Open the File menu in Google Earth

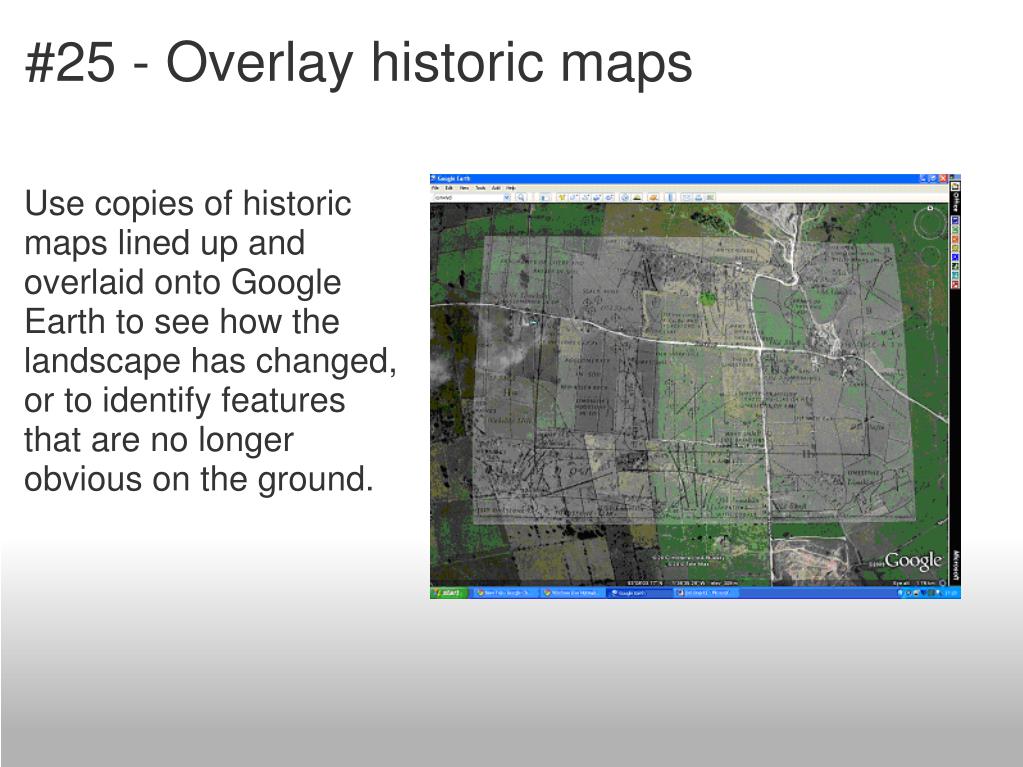point(435,188)
